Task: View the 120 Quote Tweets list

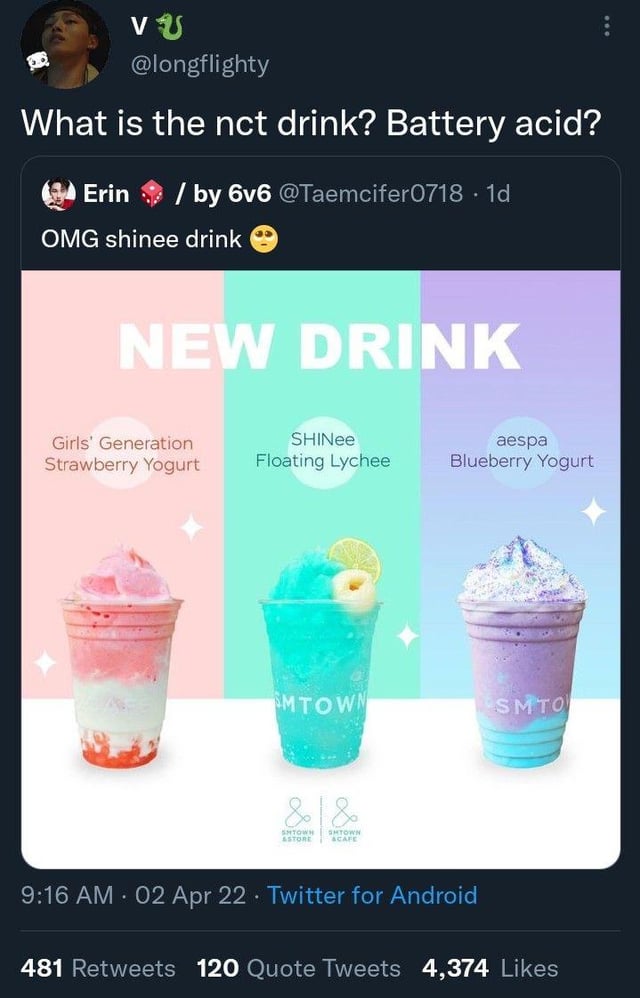Action: [x=299, y=968]
